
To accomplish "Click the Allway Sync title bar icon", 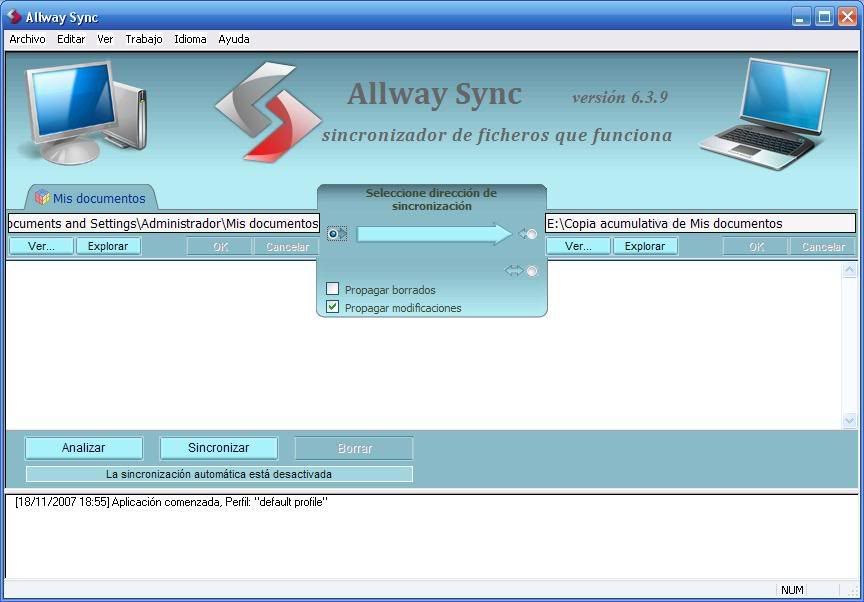I will pos(14,17).
